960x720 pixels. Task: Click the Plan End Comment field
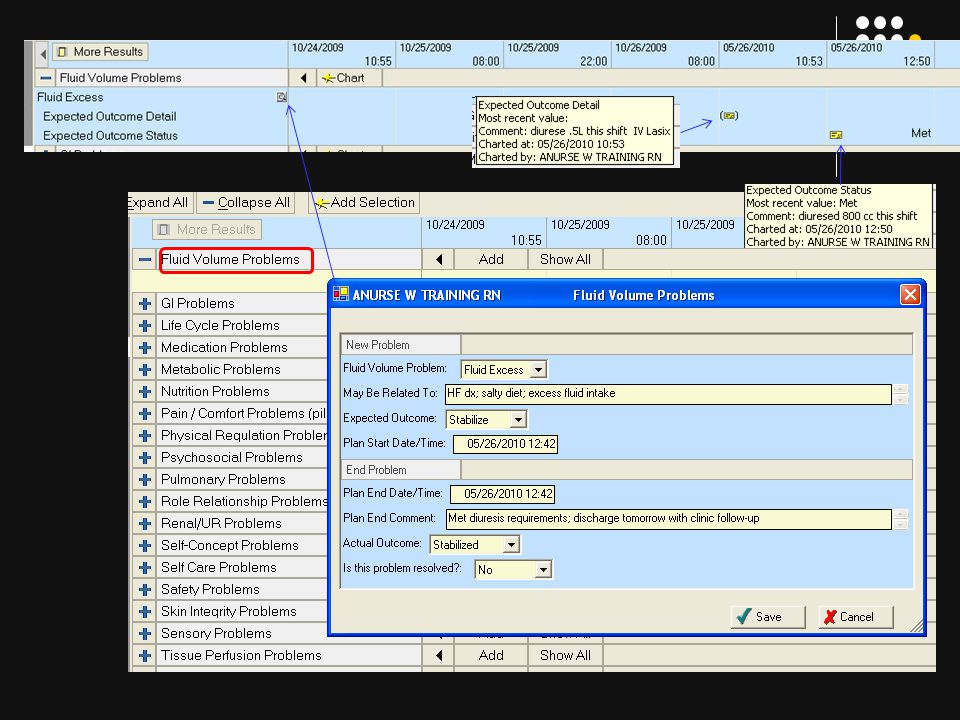669,519
